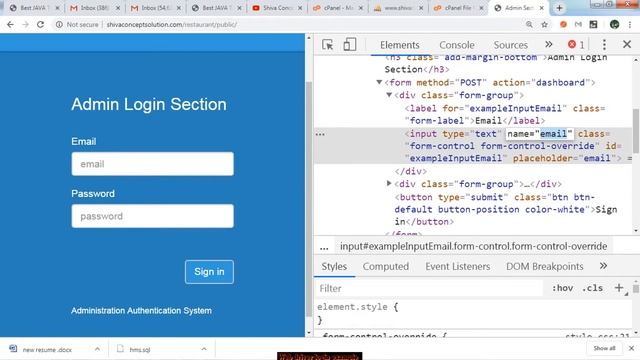Add a new style rule with plus icon
The width and height of the screenshot is (640, 360).
click(x=619, y=288)
